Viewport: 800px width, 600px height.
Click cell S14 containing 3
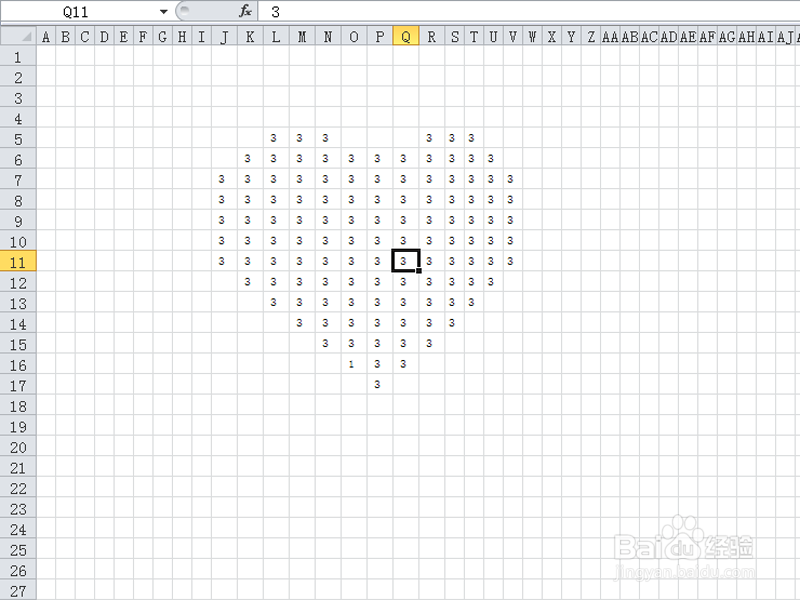[455, 322]
